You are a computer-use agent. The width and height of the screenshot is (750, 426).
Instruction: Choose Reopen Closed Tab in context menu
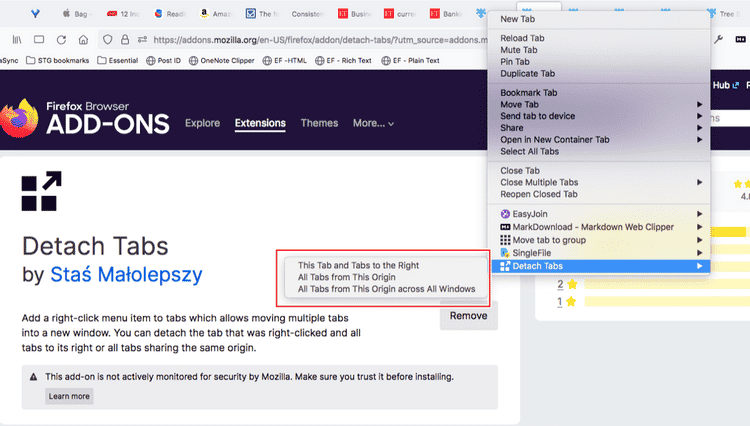pyautogui.click(x=599, y=194)
